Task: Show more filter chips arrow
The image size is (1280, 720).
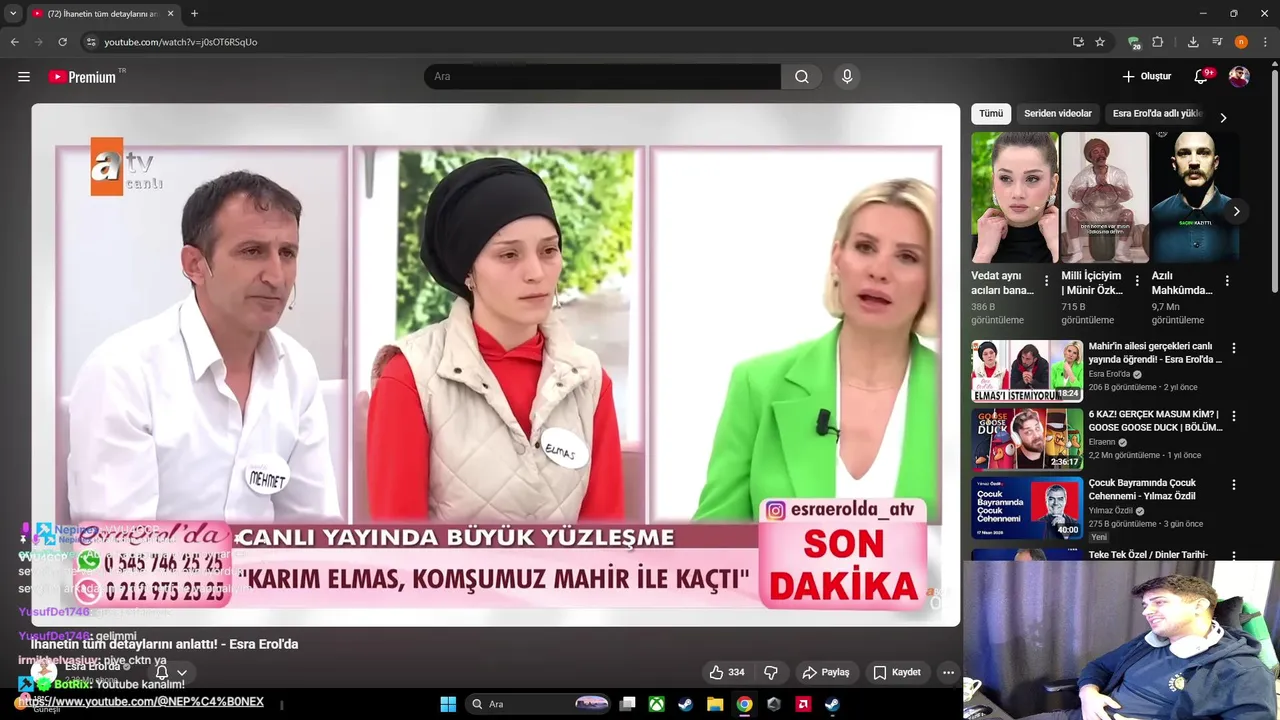Action: (1222, 117)
